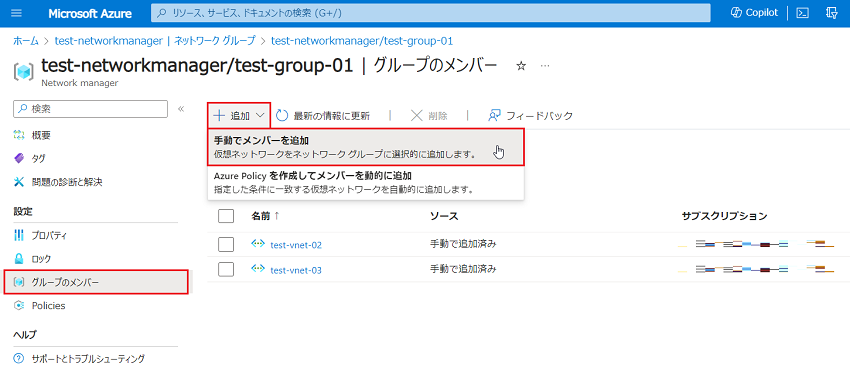Click the plus icon on the add button
Viewport: 850px width, 380px height.
point(219,115)
